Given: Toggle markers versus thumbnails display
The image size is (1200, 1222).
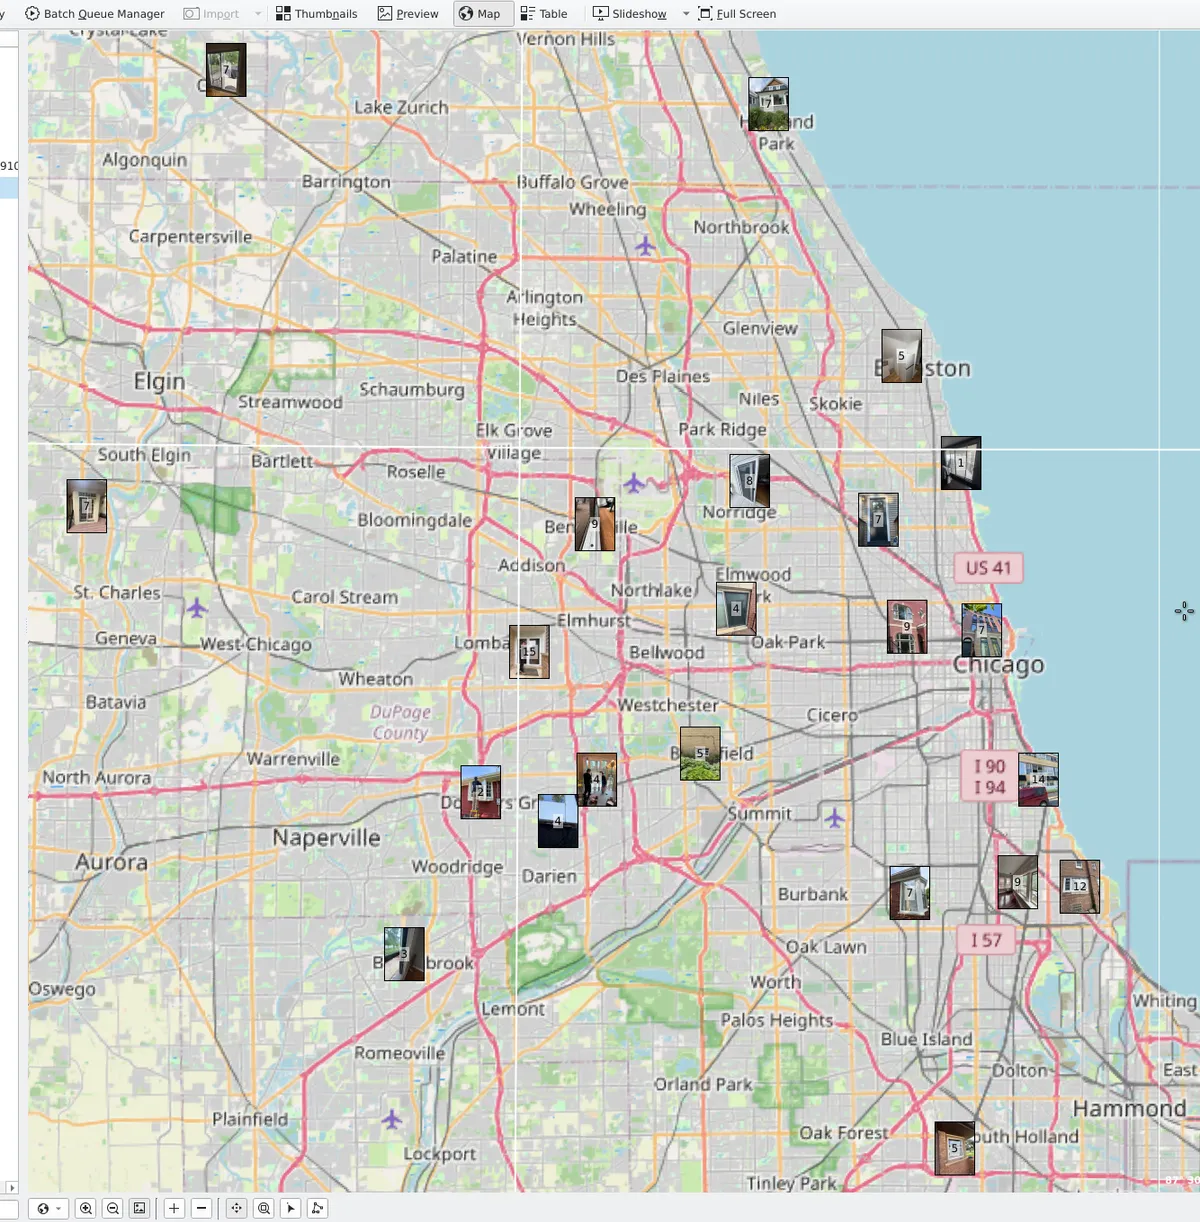Looking at the screenshot, I should click(x=140, y=1208).
